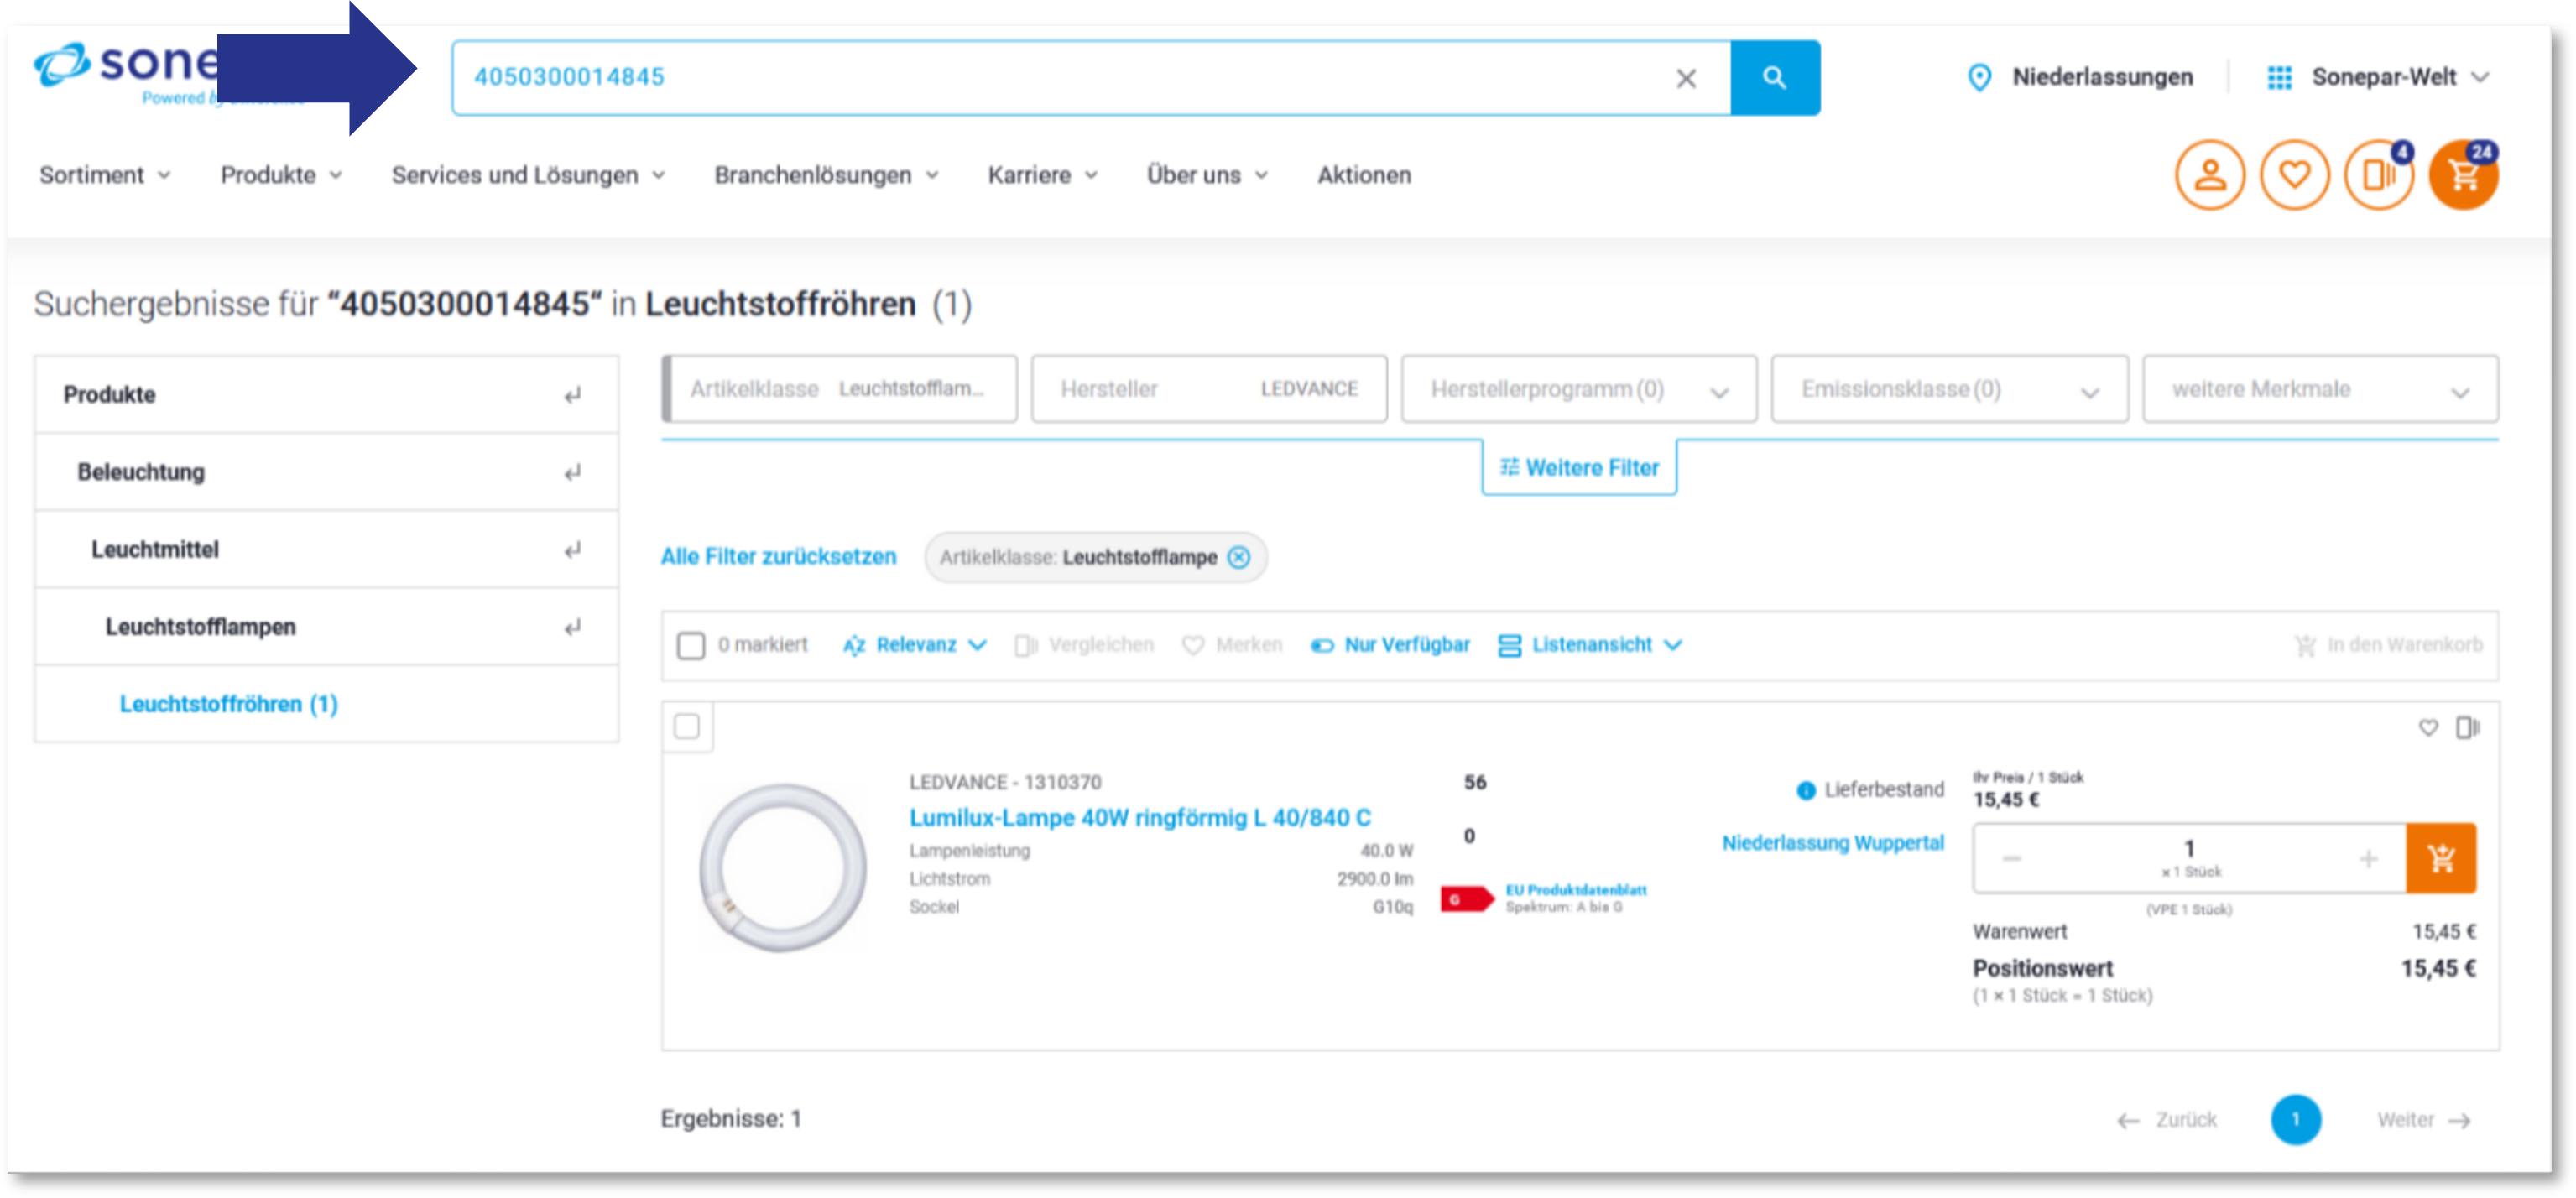Image resolution: width=2576 pixels, height=1198 pixels.
Task: Expand Herstellerprogramm (0) filter dropdown
Action: tap(1579, 389)
